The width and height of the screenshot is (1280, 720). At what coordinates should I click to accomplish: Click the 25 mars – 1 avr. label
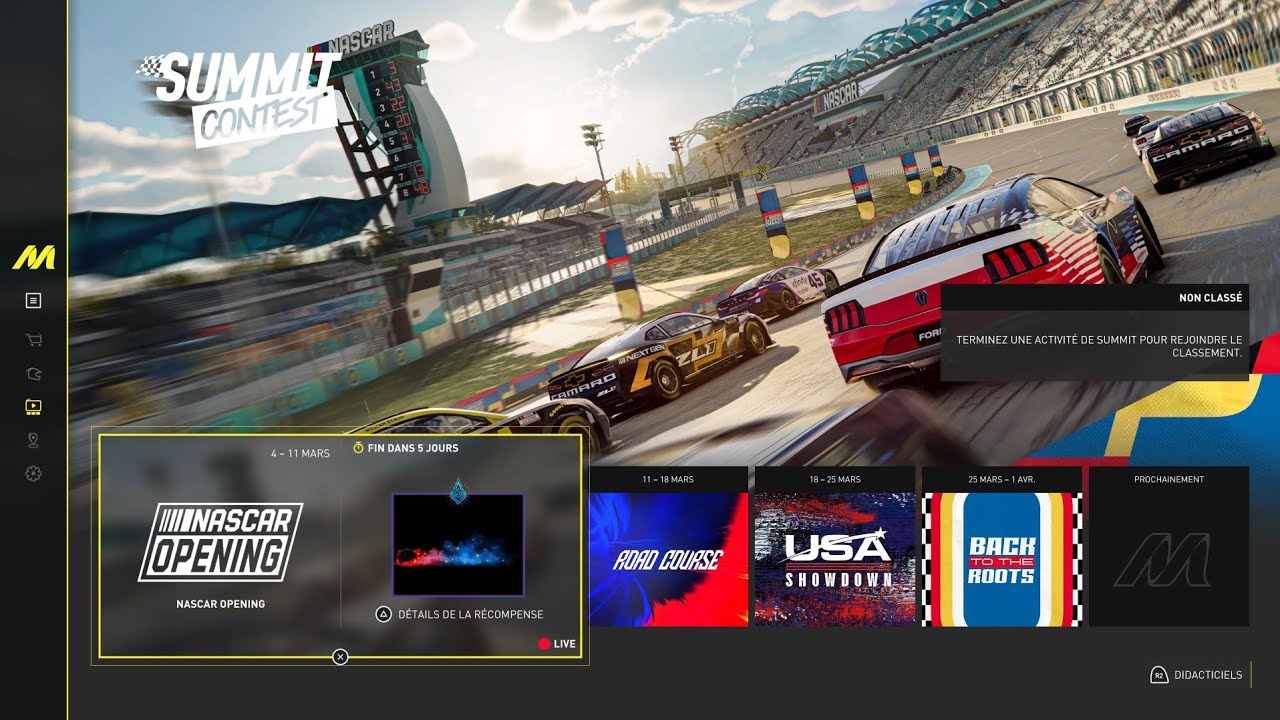(1002, 480)
